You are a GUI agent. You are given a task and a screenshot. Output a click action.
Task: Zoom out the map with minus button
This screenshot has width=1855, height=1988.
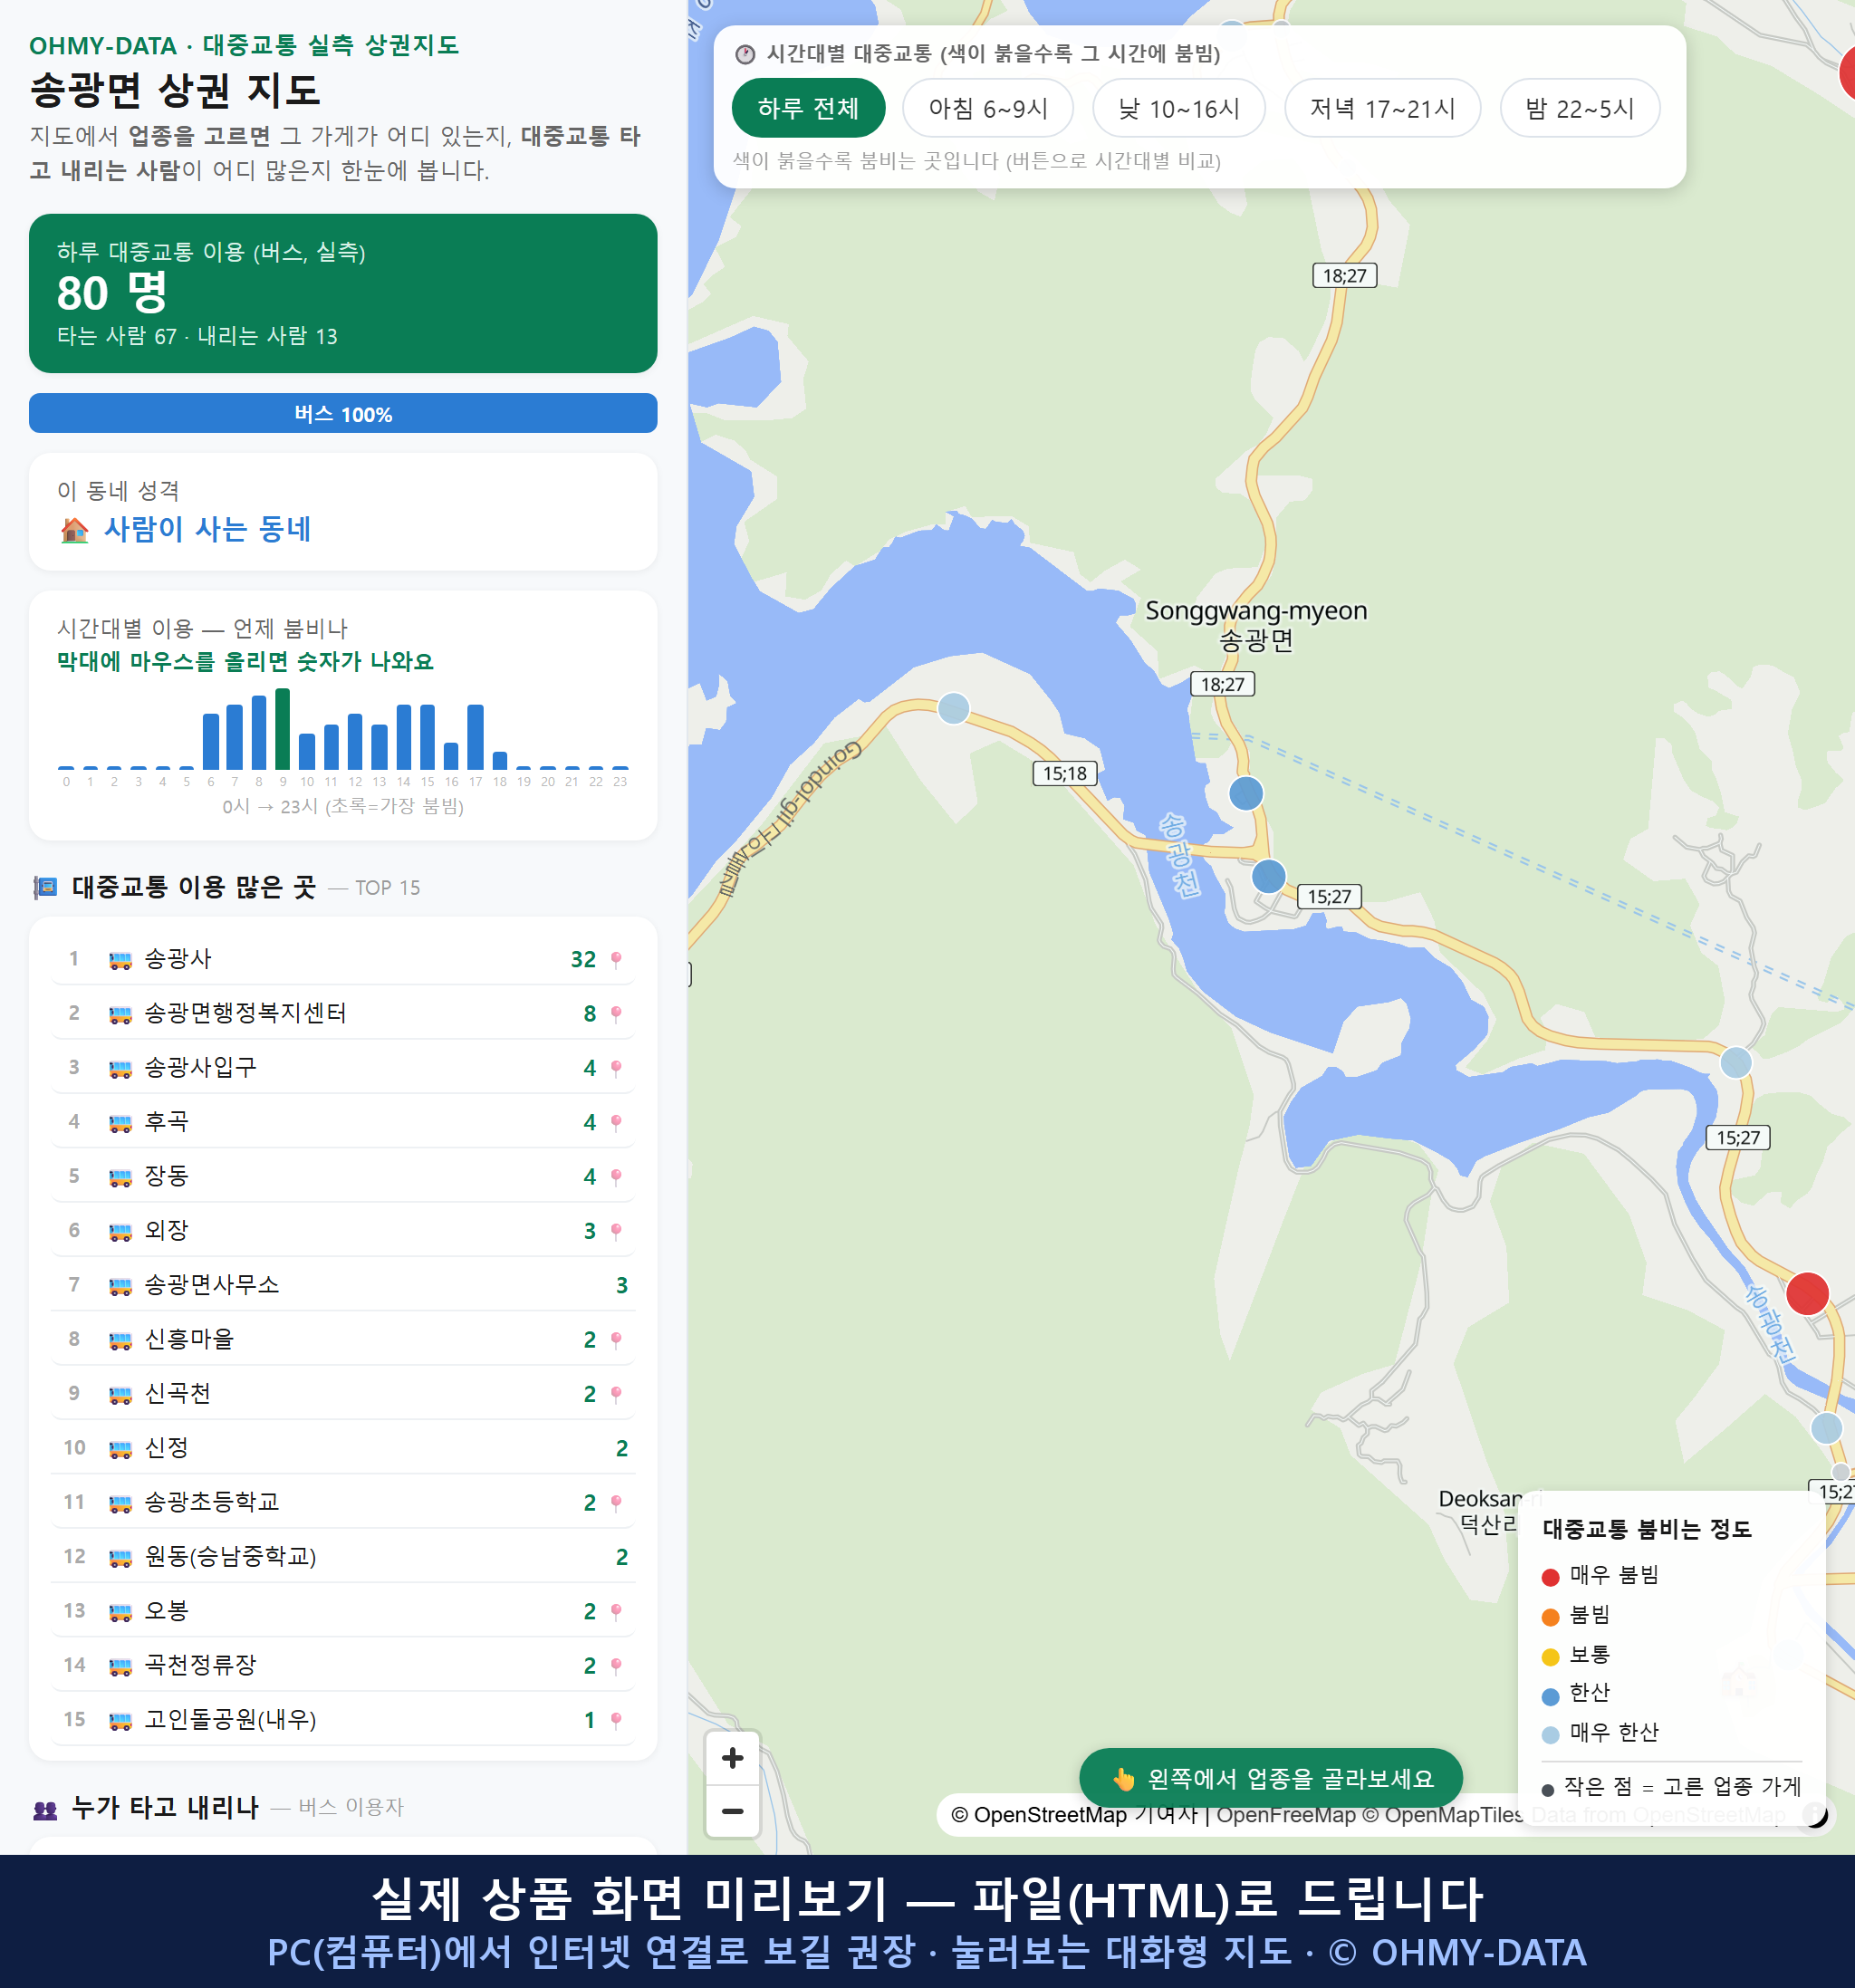732,1811
